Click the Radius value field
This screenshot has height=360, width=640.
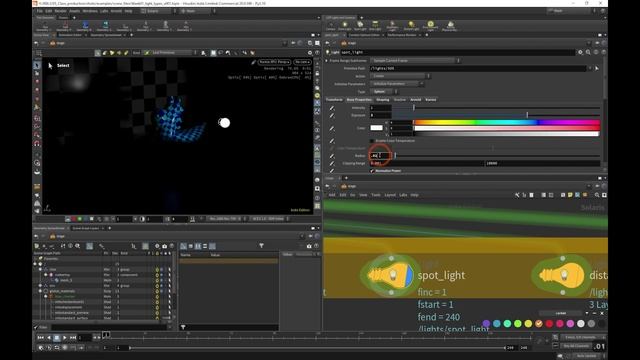click(x=380, y=156)
